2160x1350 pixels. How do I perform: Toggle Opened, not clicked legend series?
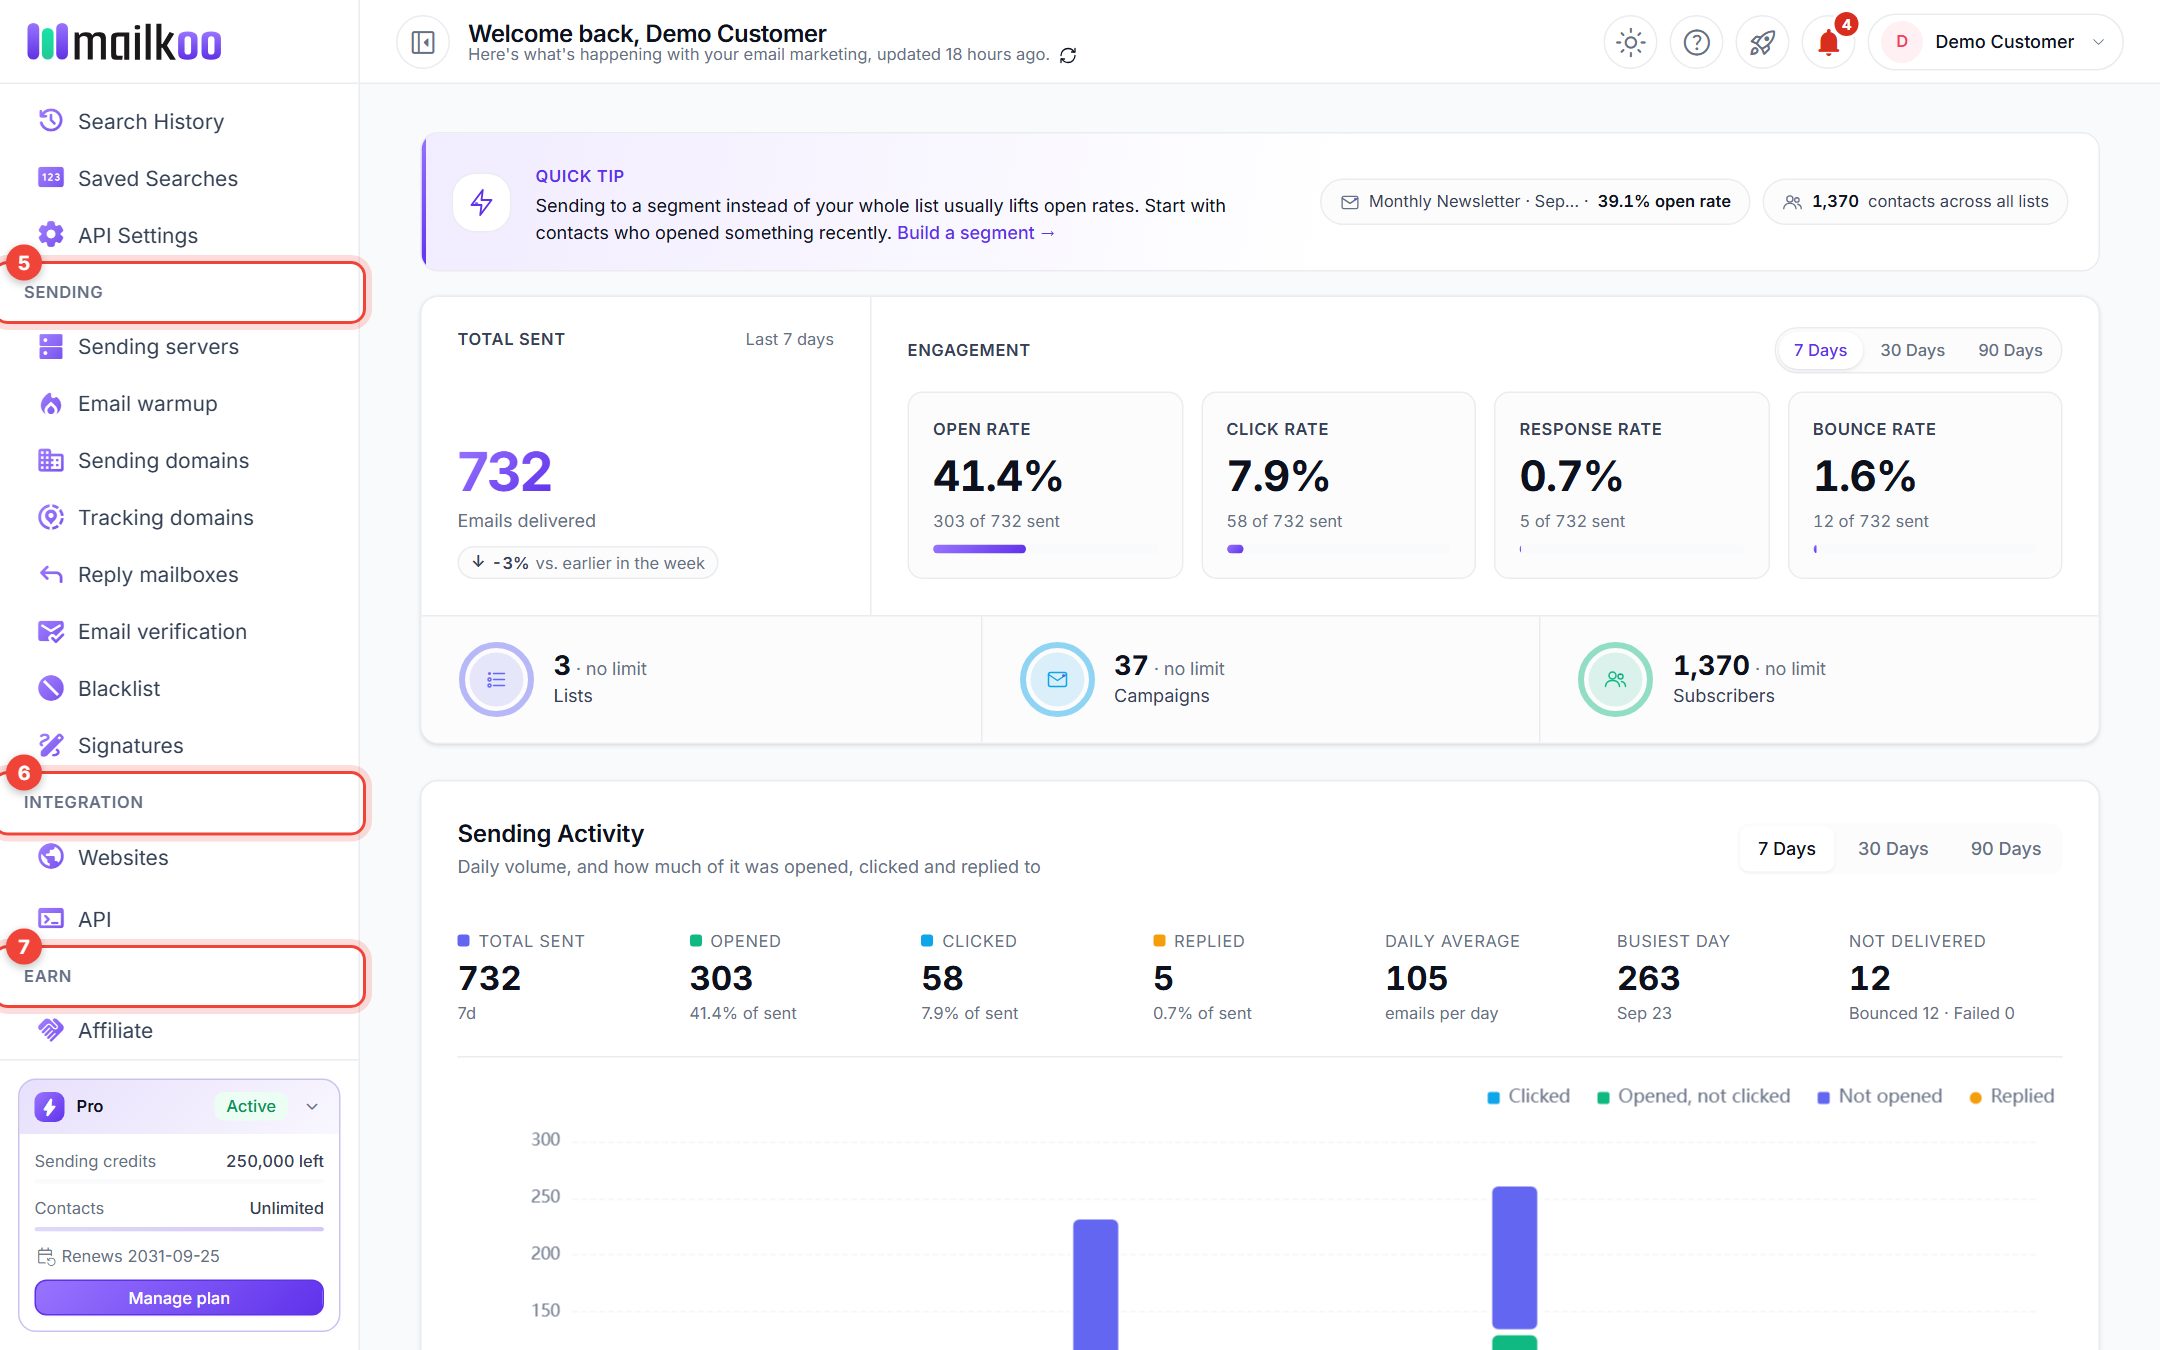1694,1096
